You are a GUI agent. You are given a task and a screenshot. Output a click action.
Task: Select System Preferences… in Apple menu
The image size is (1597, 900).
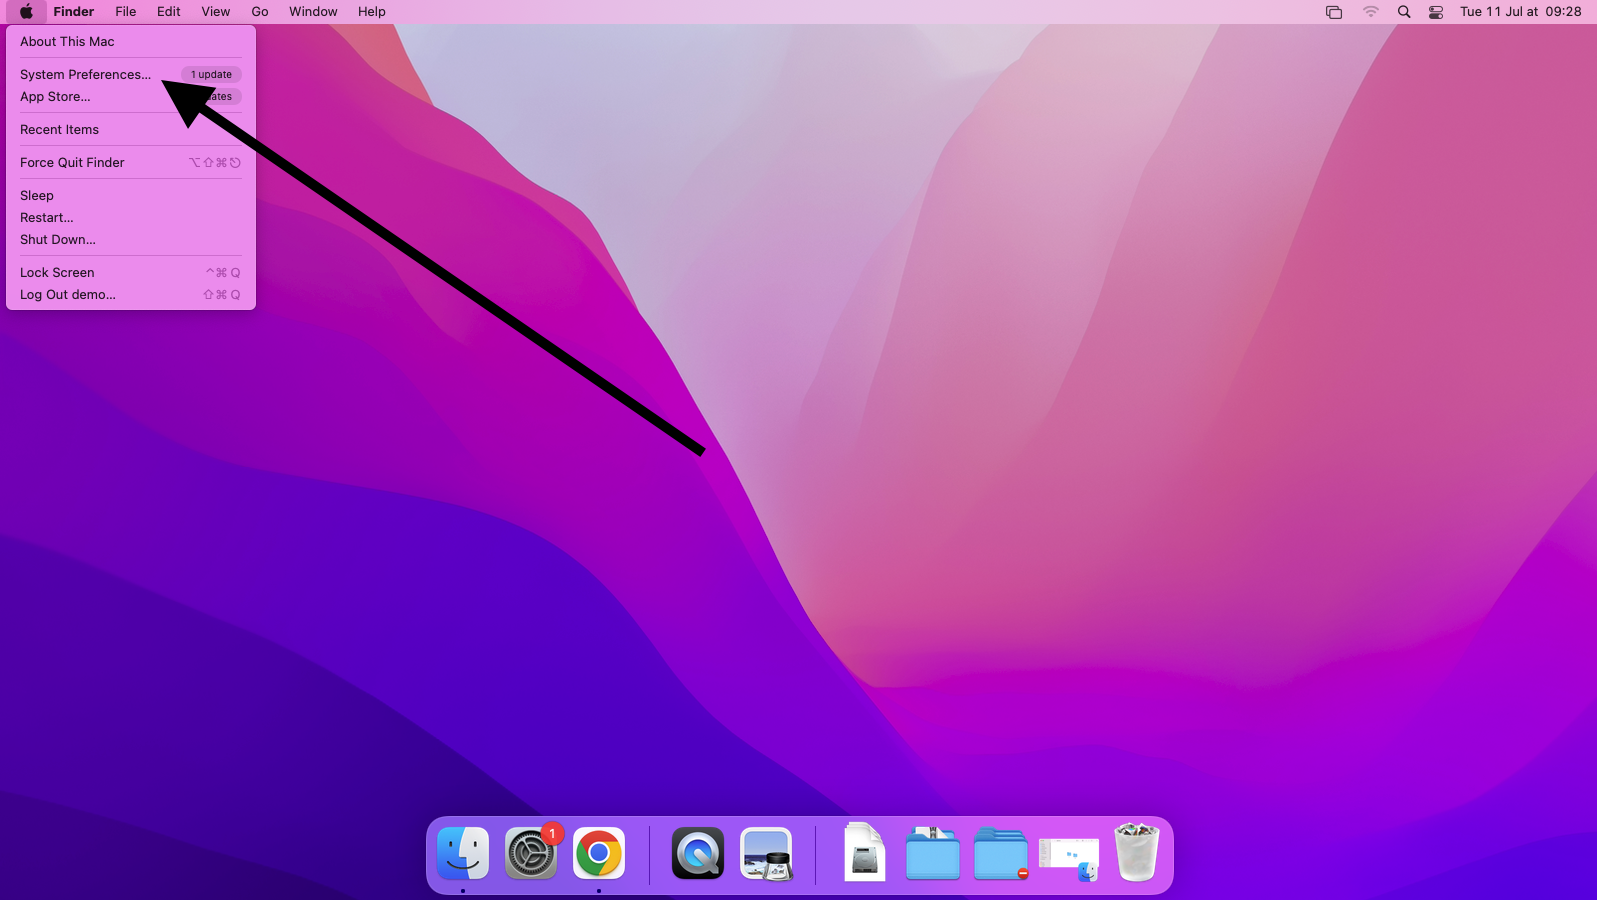[86, 75]
